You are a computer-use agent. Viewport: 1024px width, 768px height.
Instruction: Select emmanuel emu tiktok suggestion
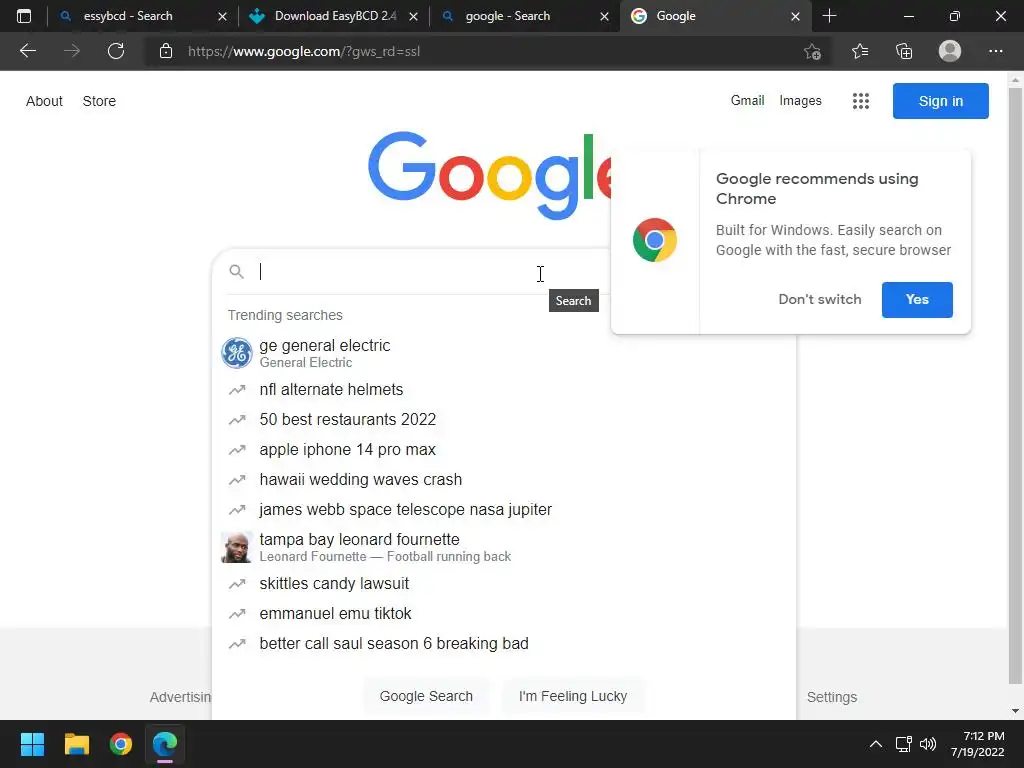504,613
